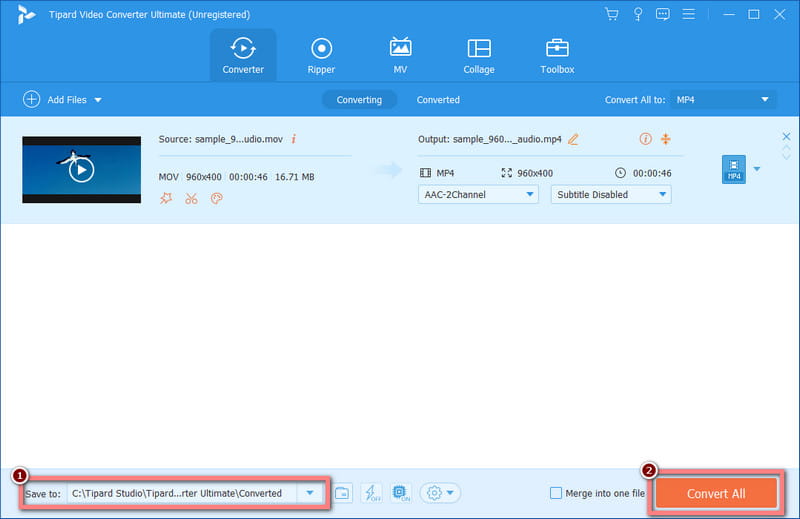The height and width of the screenshot is (519, 800).
Task: Show the Converted list tab
Action: [438, 100]
